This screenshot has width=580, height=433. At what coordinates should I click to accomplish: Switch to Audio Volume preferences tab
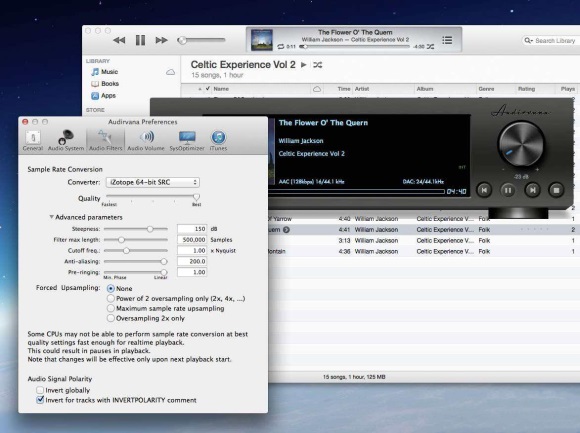[x=146, y=141]
